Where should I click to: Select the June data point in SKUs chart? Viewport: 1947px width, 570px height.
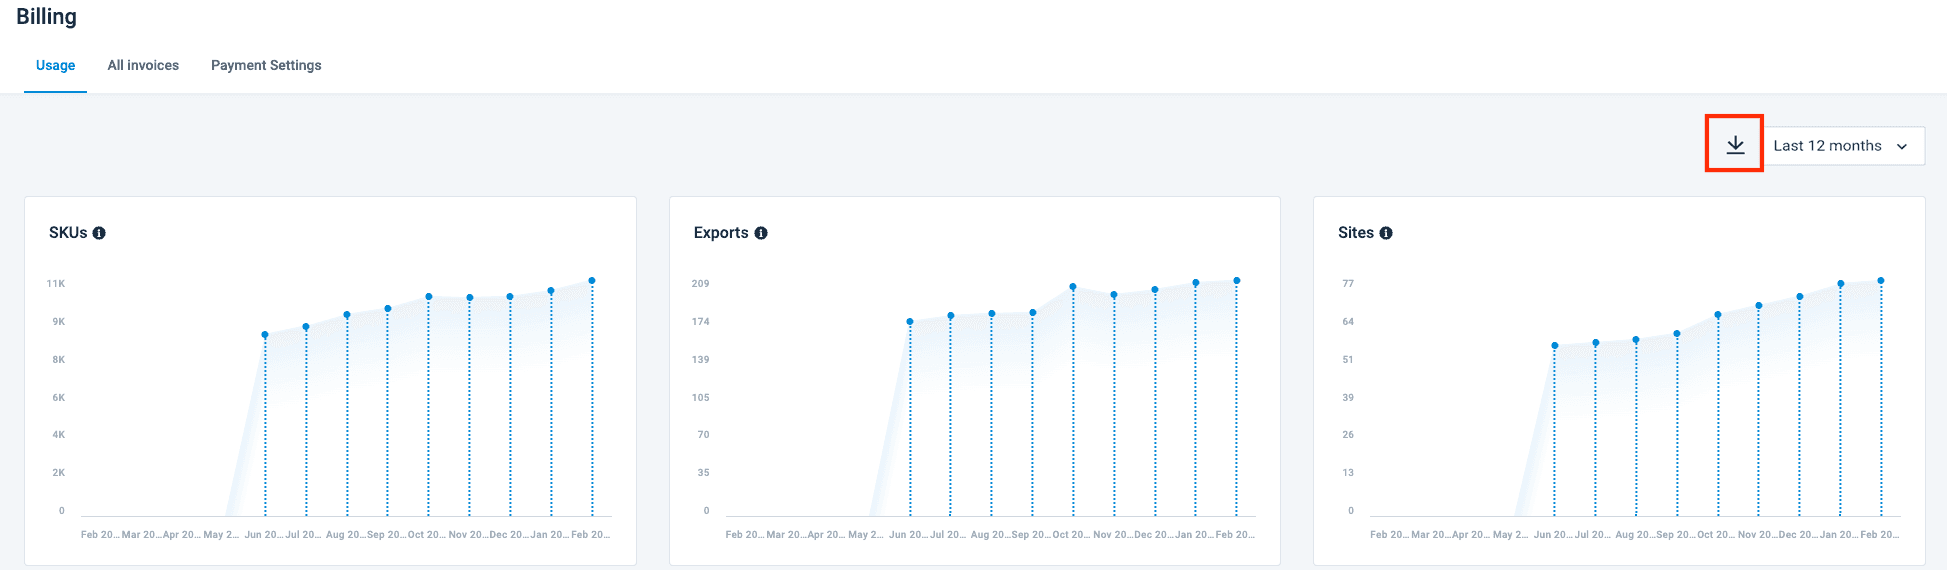(265, 335)
